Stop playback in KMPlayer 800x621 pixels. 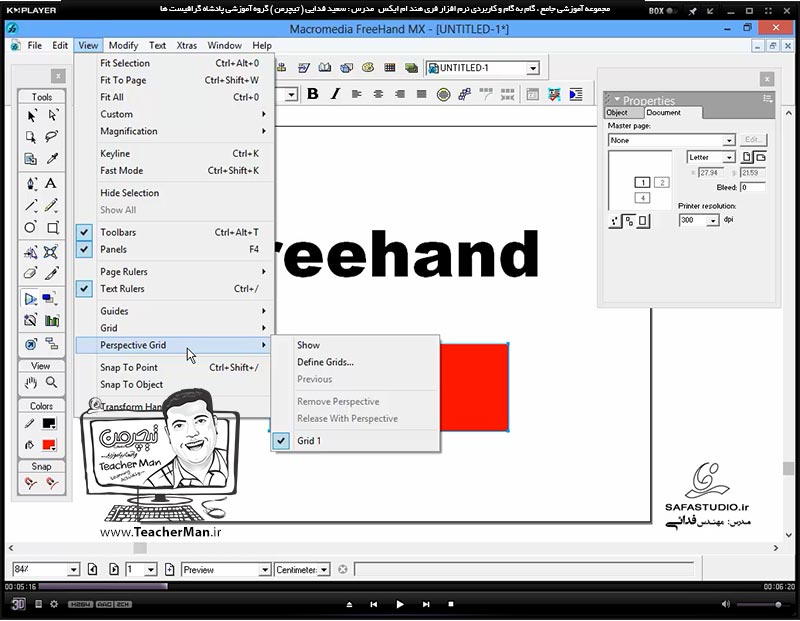(451, 605)
